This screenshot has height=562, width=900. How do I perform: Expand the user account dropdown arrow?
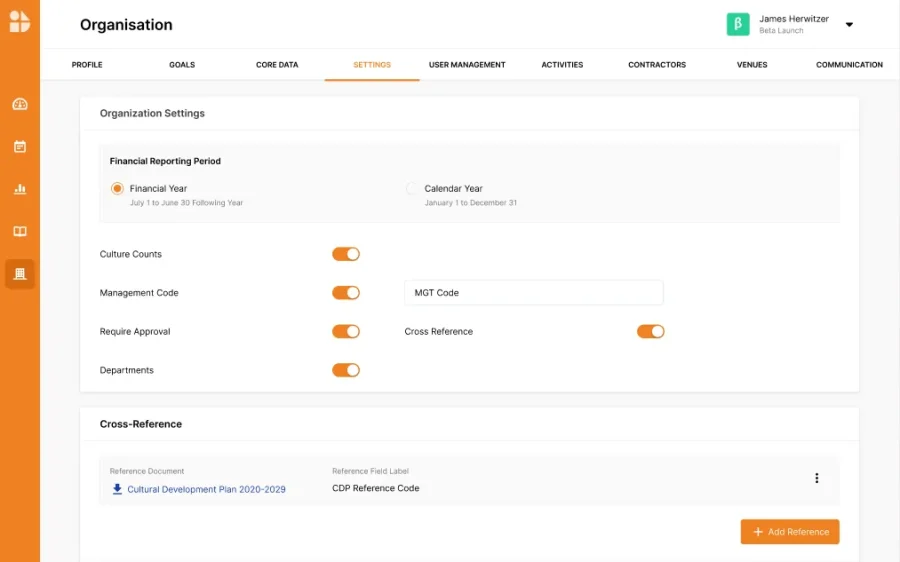pyautogui.click(x=849, y=25)
